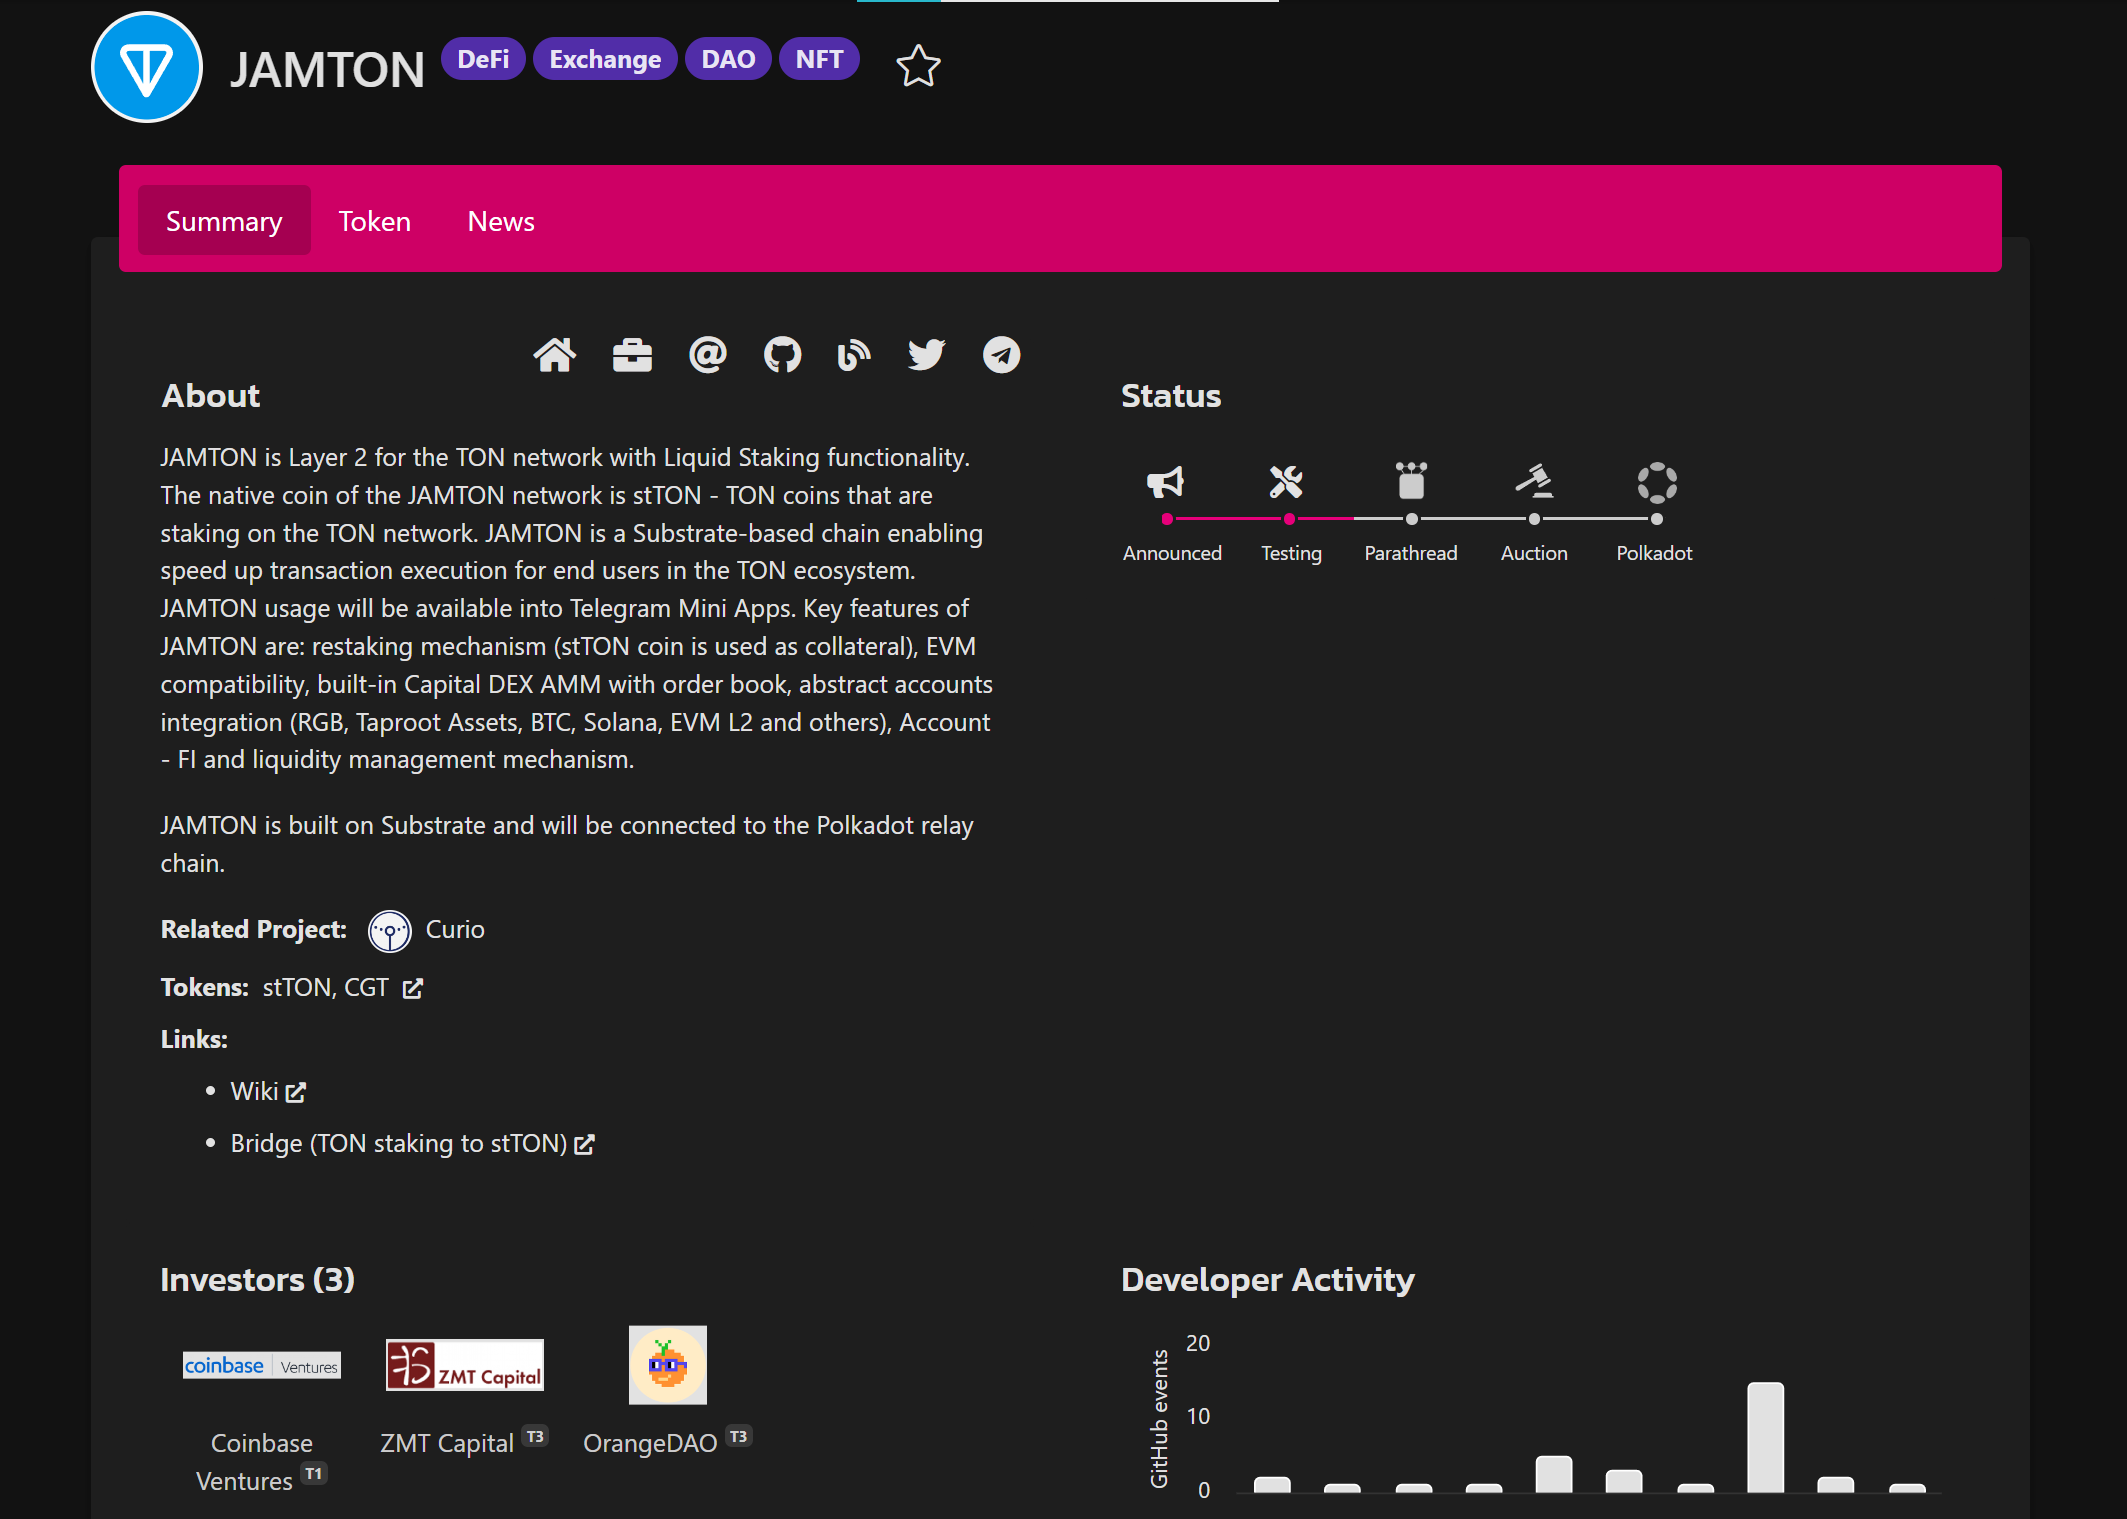The height and width of the screenshot is (1519, 2127).
Task: Click the Parathread status icon
Action: 1411,481
